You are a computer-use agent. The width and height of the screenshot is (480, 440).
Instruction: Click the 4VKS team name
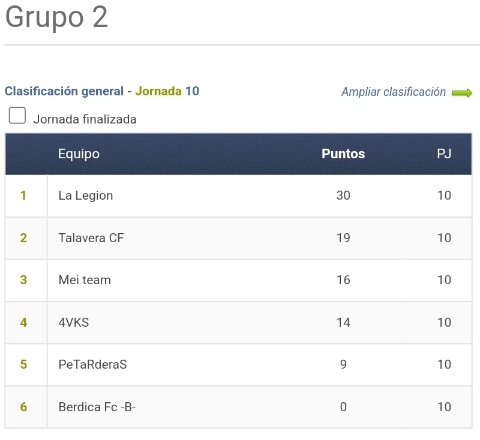(74, 323)
